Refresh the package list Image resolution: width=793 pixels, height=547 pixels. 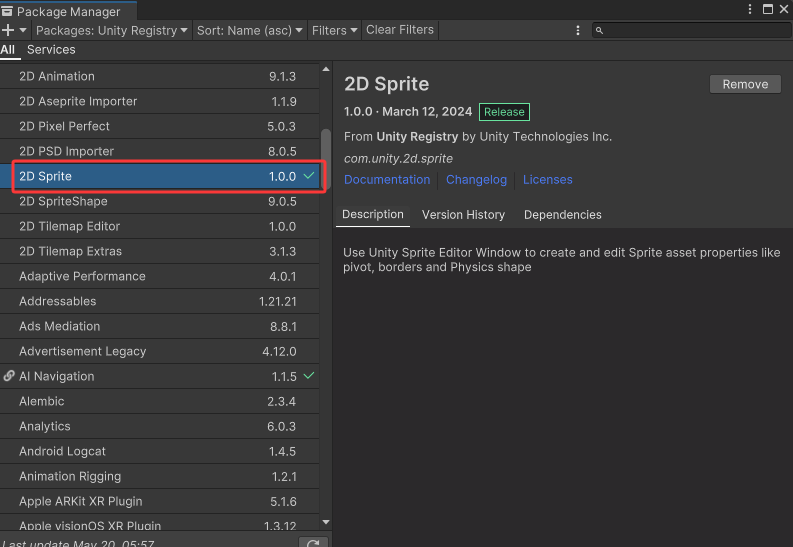[x=313, y=542]
